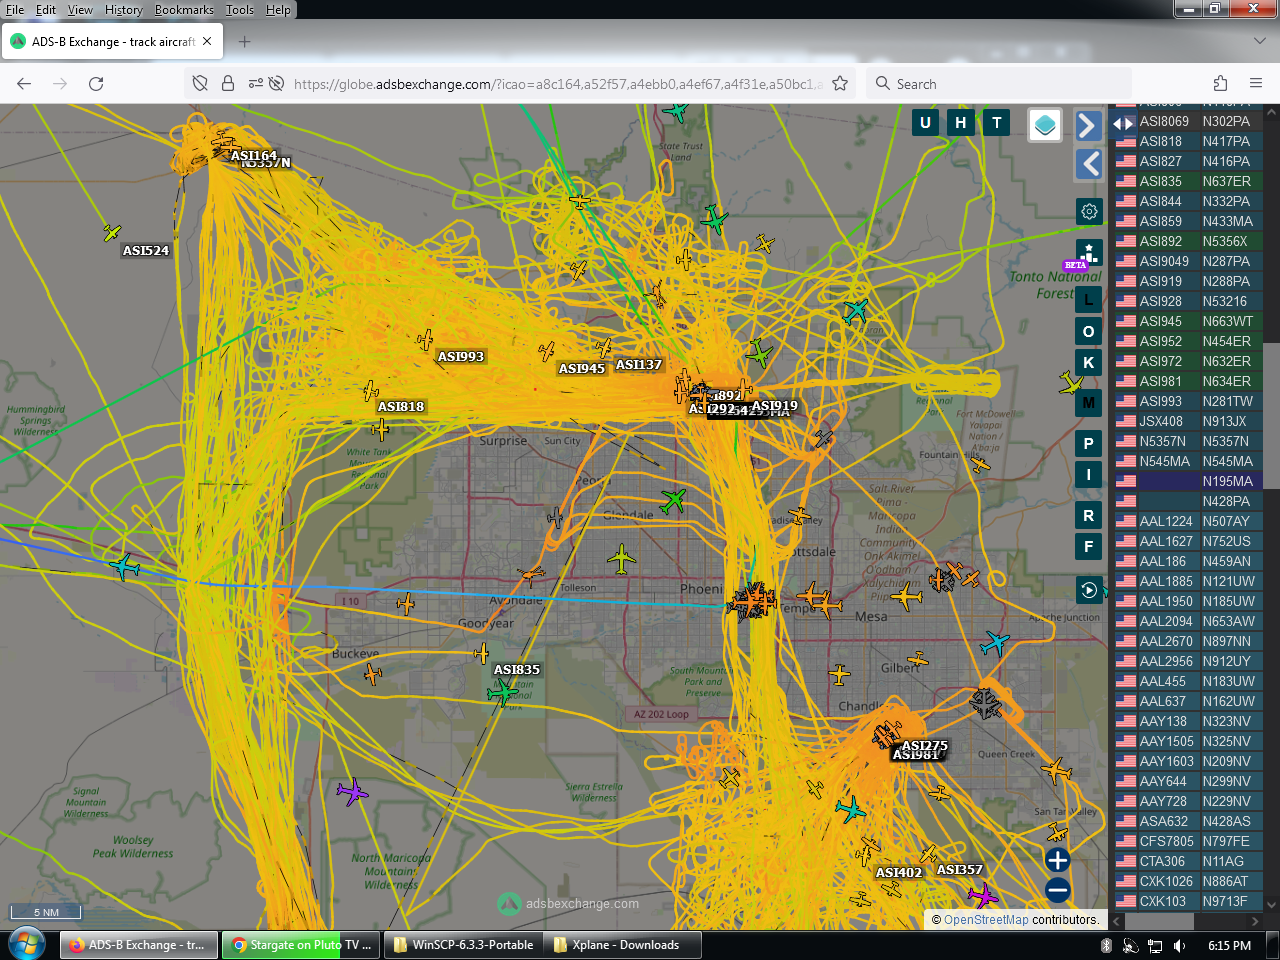Select aircraft ASI818 on the map
Image resolution: width=1280 pixels, height=960 pixels.
coord(371,390)
